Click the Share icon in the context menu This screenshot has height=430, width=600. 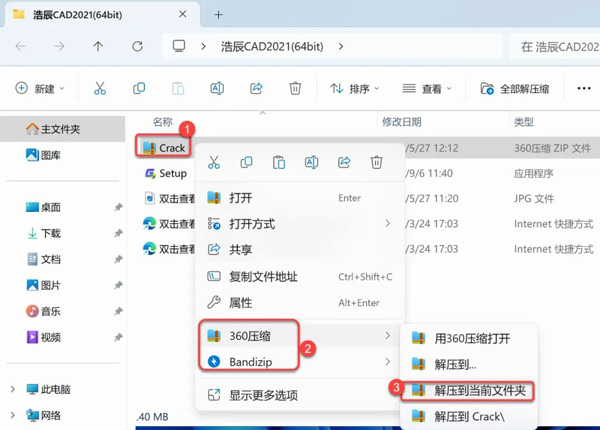coord(344,162)
